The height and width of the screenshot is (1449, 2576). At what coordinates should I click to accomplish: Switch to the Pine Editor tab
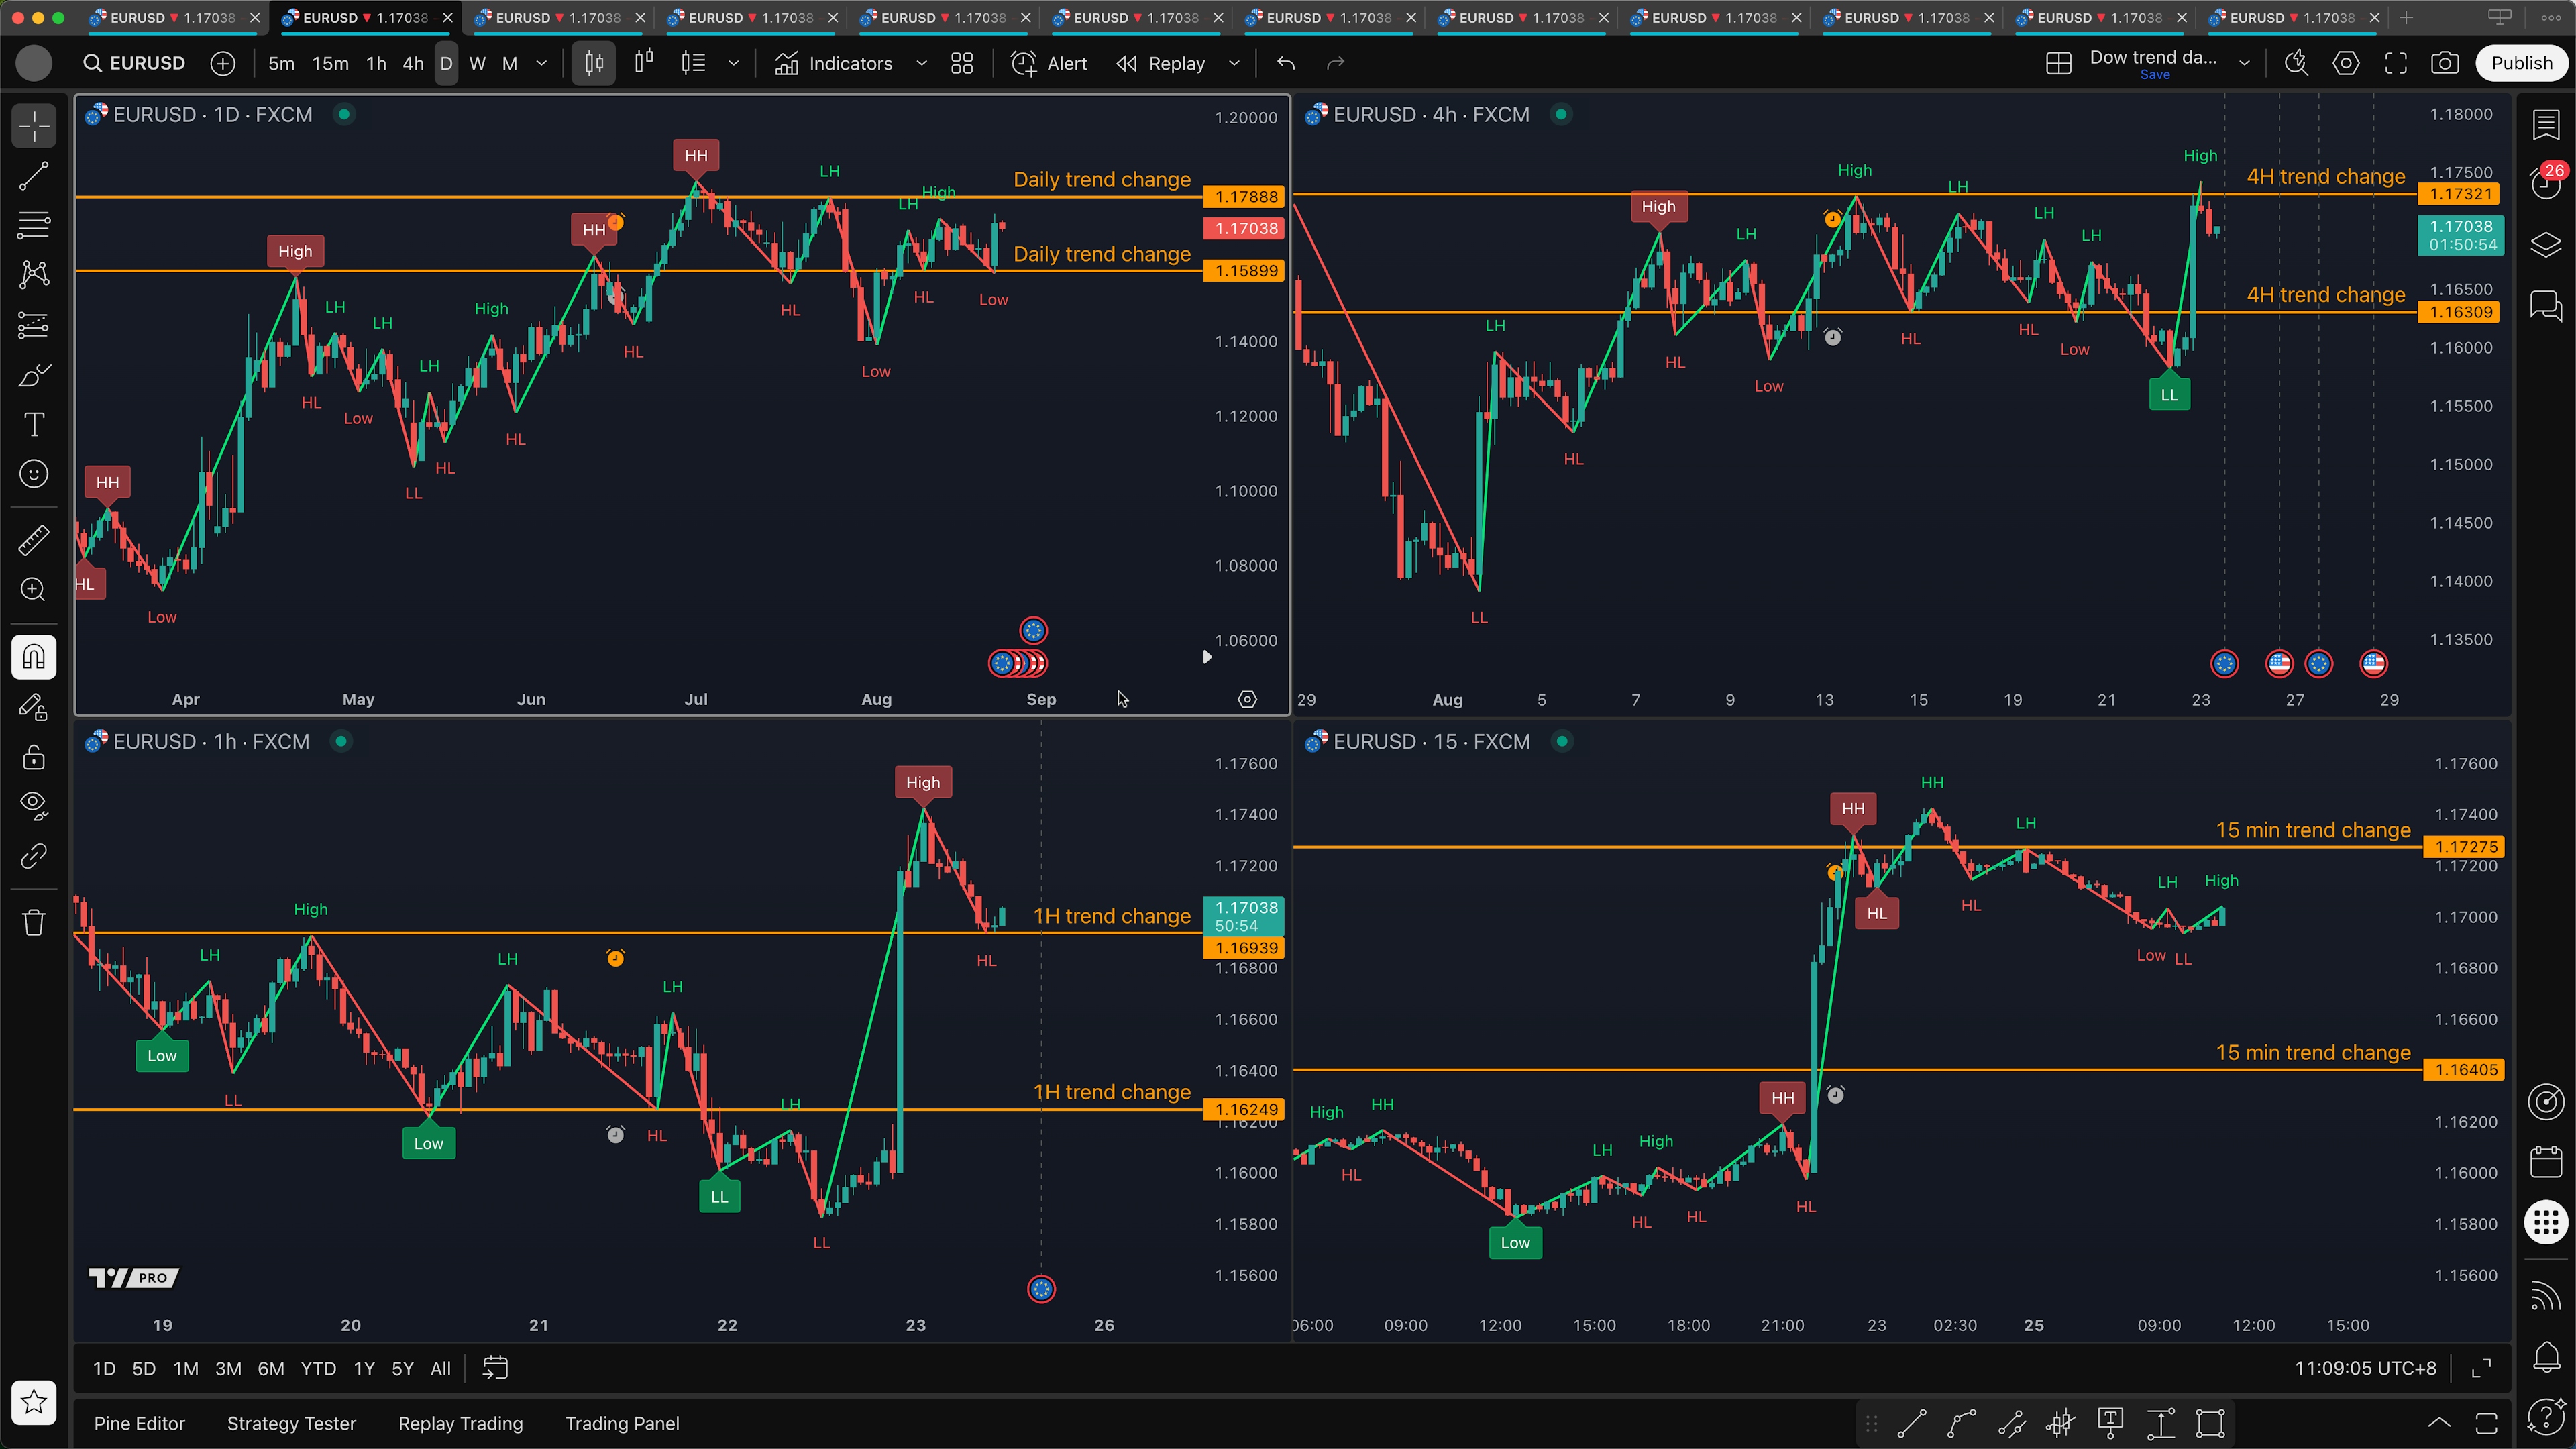point(139,1423)
